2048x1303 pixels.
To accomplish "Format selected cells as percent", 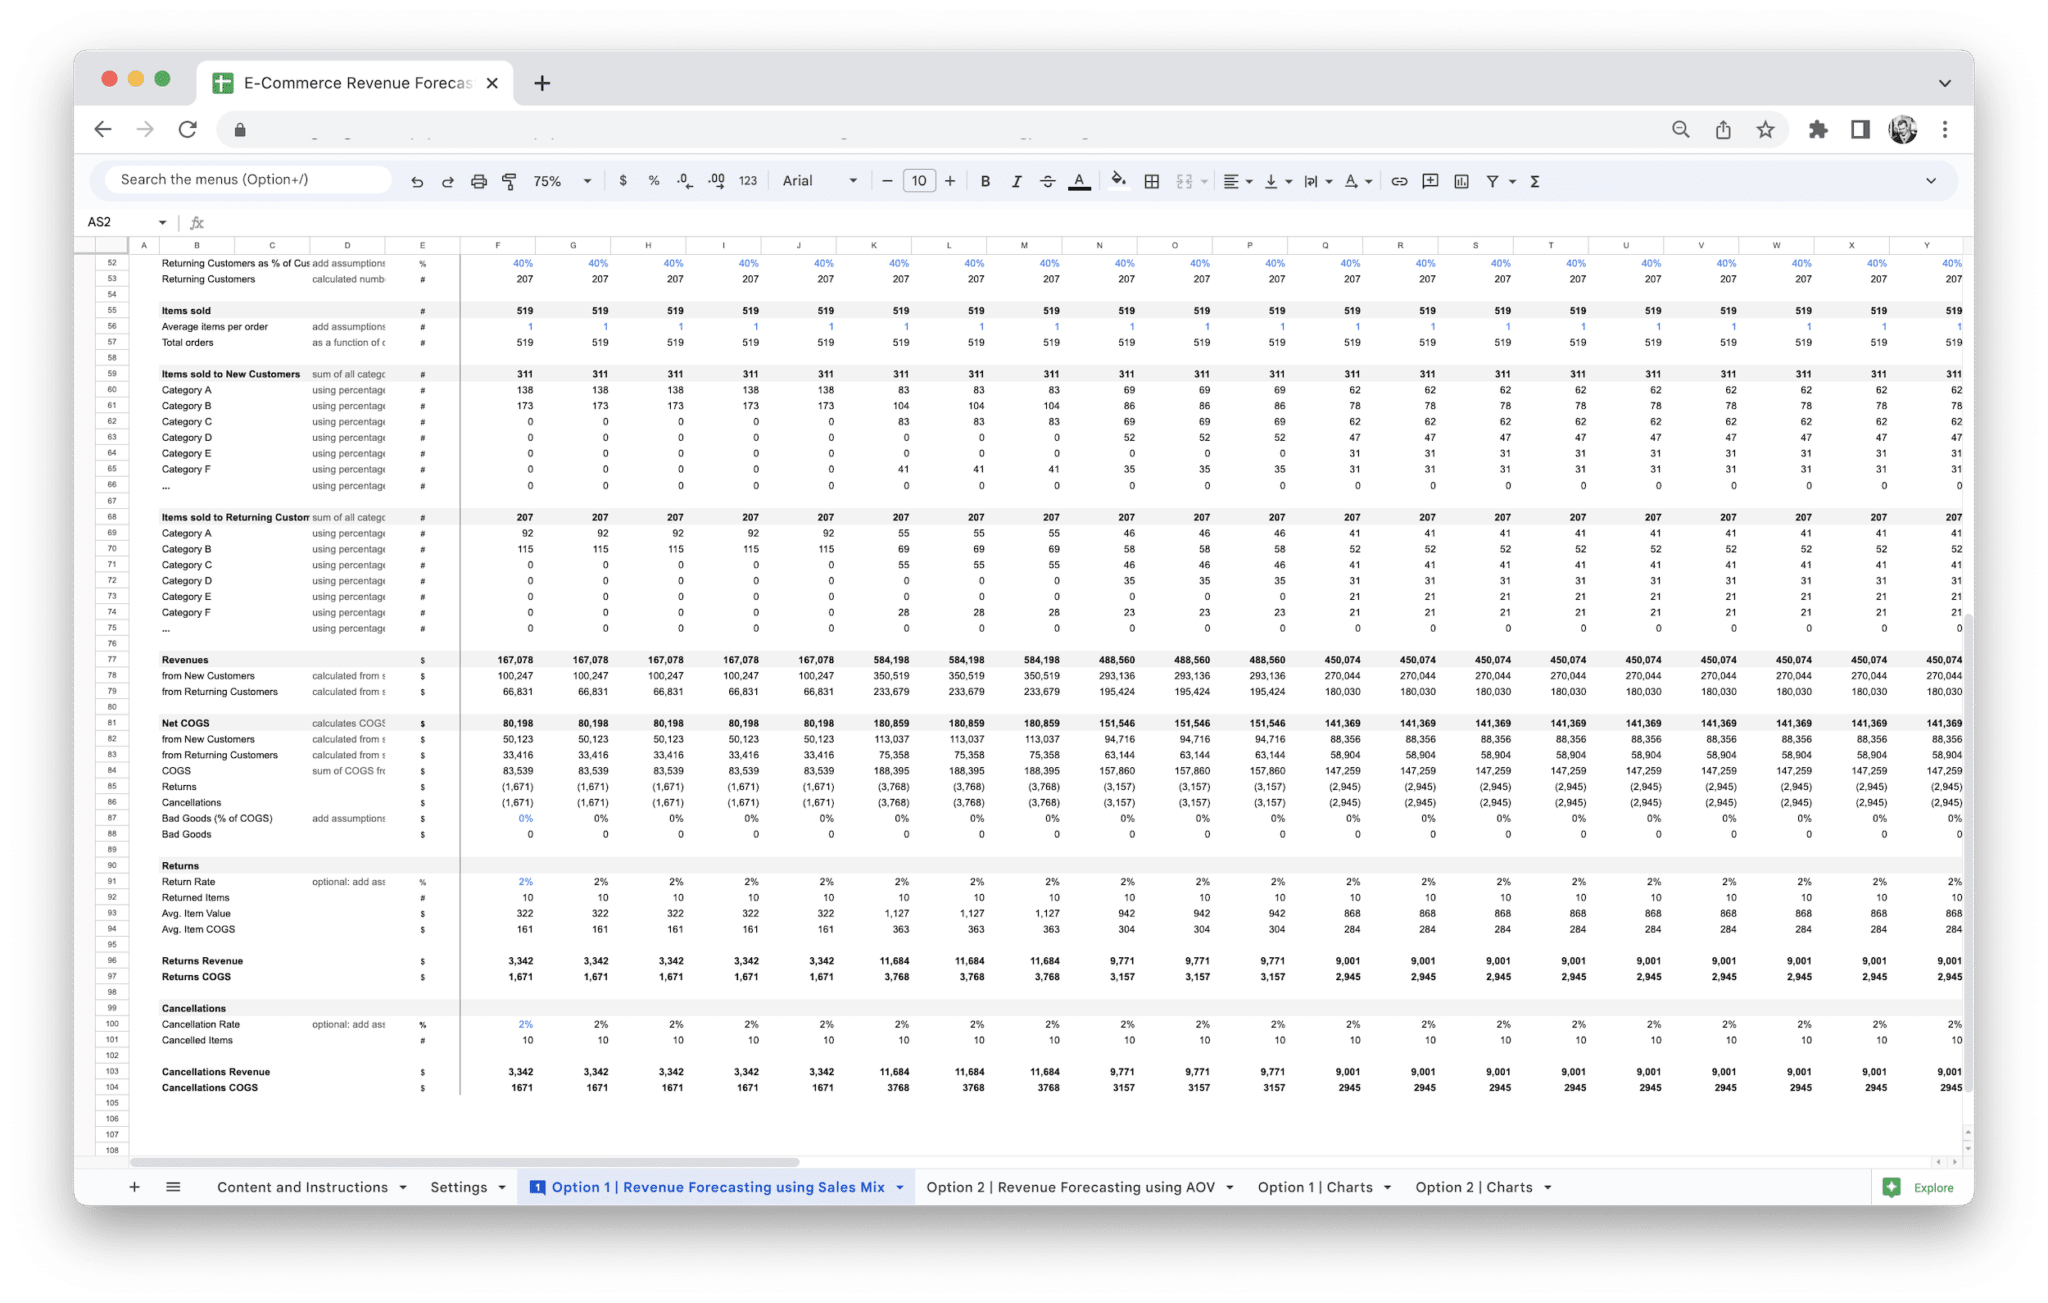I will click(654, 181).
